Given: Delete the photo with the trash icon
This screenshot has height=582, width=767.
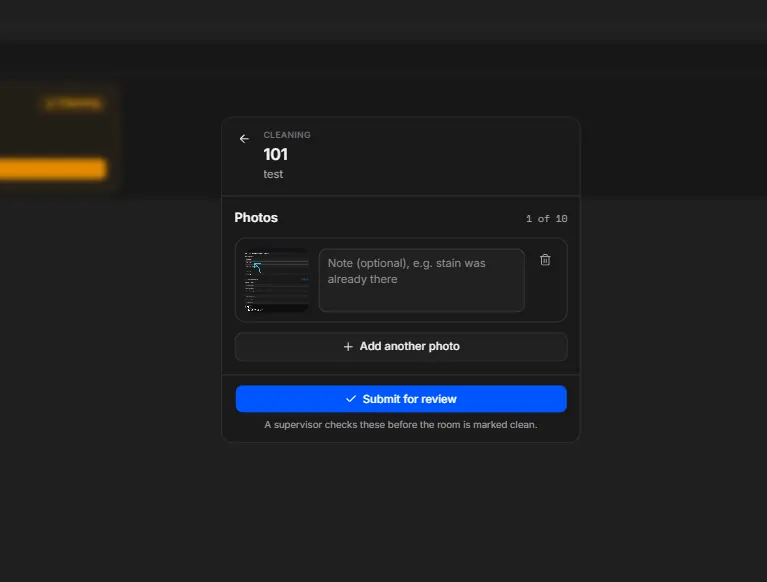Looking at the screenshot, I should pos(545,260).
